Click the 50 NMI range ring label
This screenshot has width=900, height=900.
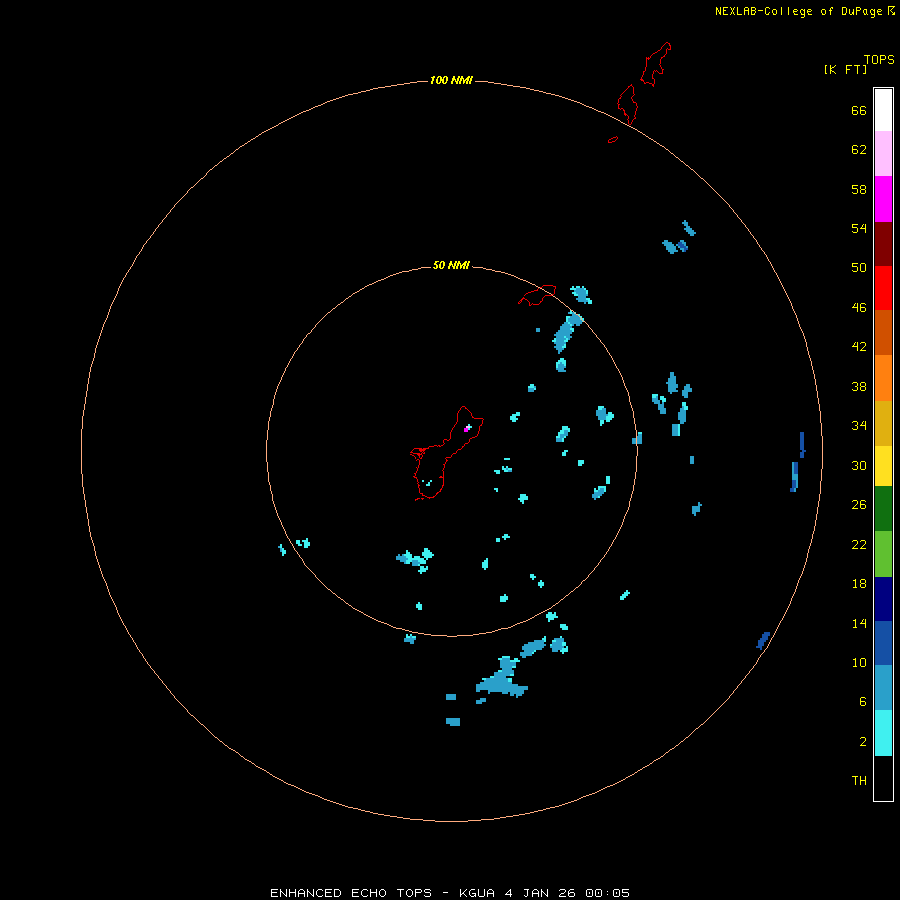click(451, 265)
